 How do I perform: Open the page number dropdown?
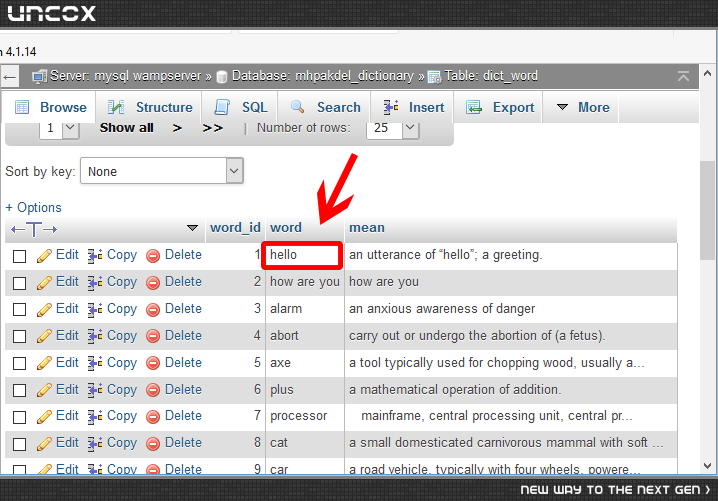pyautogui.click(x=60, y=128)
